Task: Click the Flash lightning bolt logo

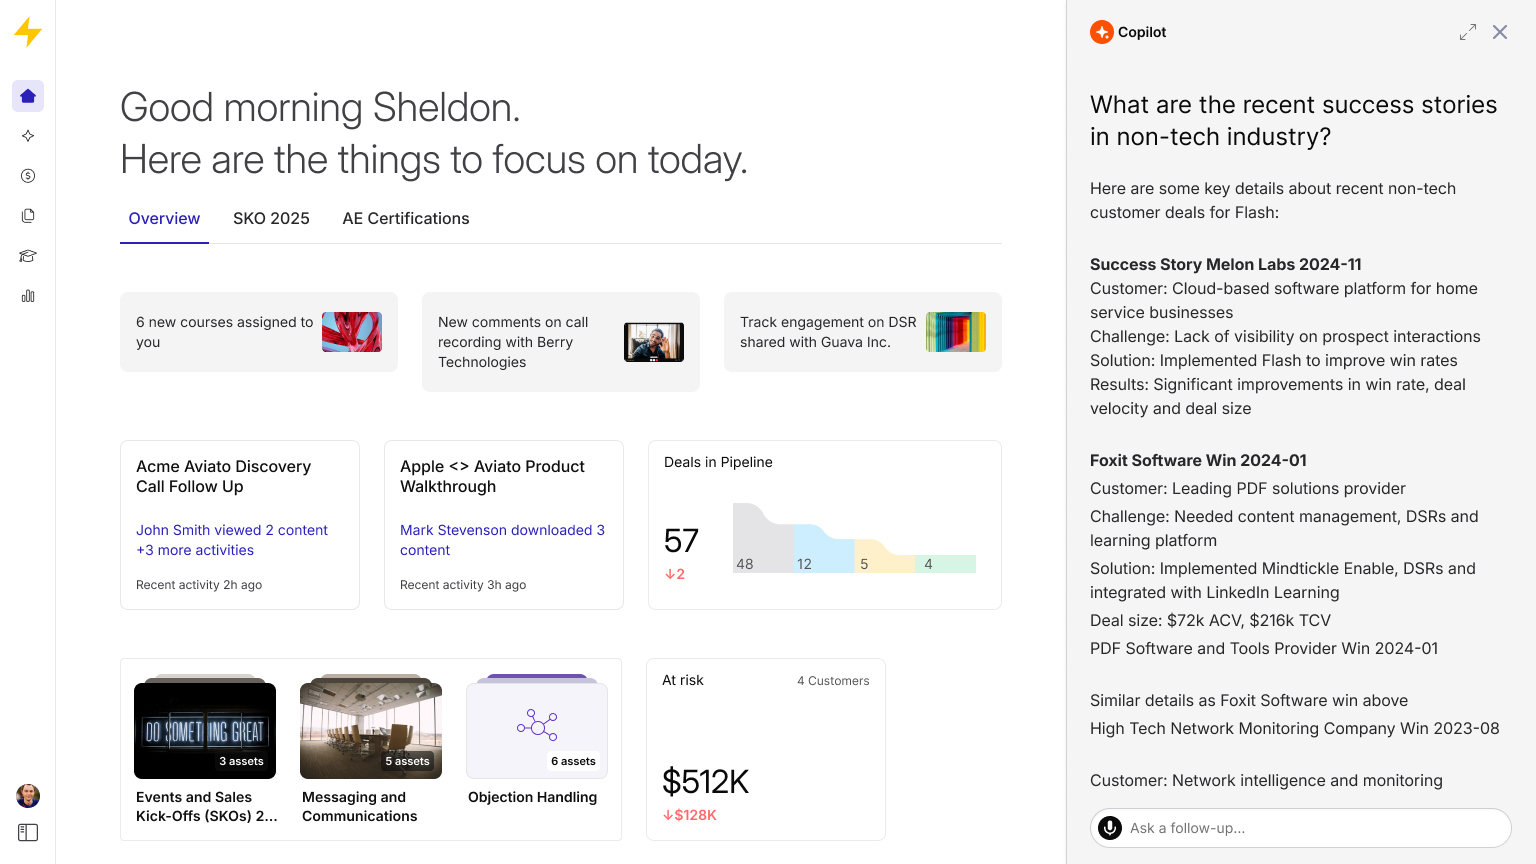Action: coord(28,32)
